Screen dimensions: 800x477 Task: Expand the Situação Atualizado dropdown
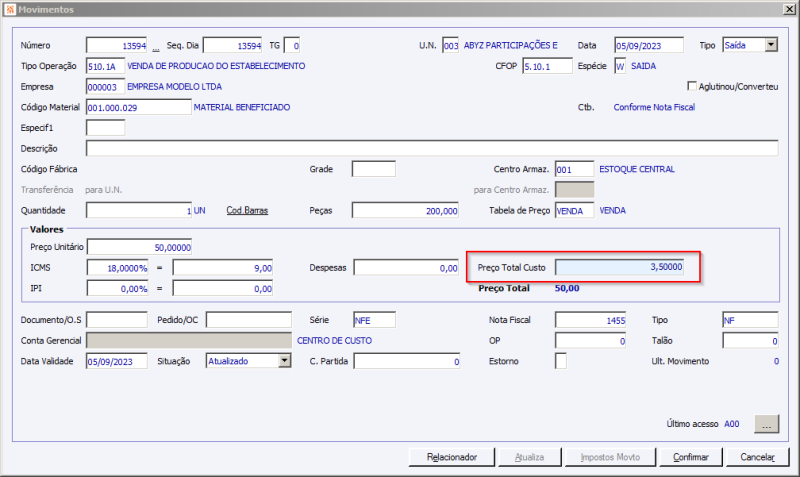[285, 361]
